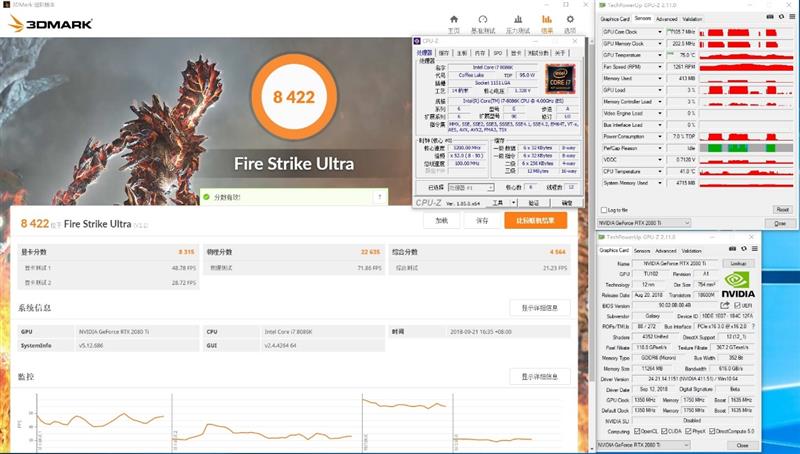The image size is (800, 454).
Task: Click the 确定 button in CPU-Z
Action: click(567, 203)
